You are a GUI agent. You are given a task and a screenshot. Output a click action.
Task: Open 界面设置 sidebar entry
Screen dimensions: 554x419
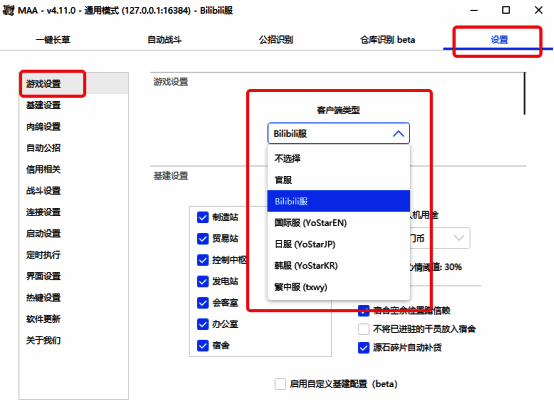[73, 276]
